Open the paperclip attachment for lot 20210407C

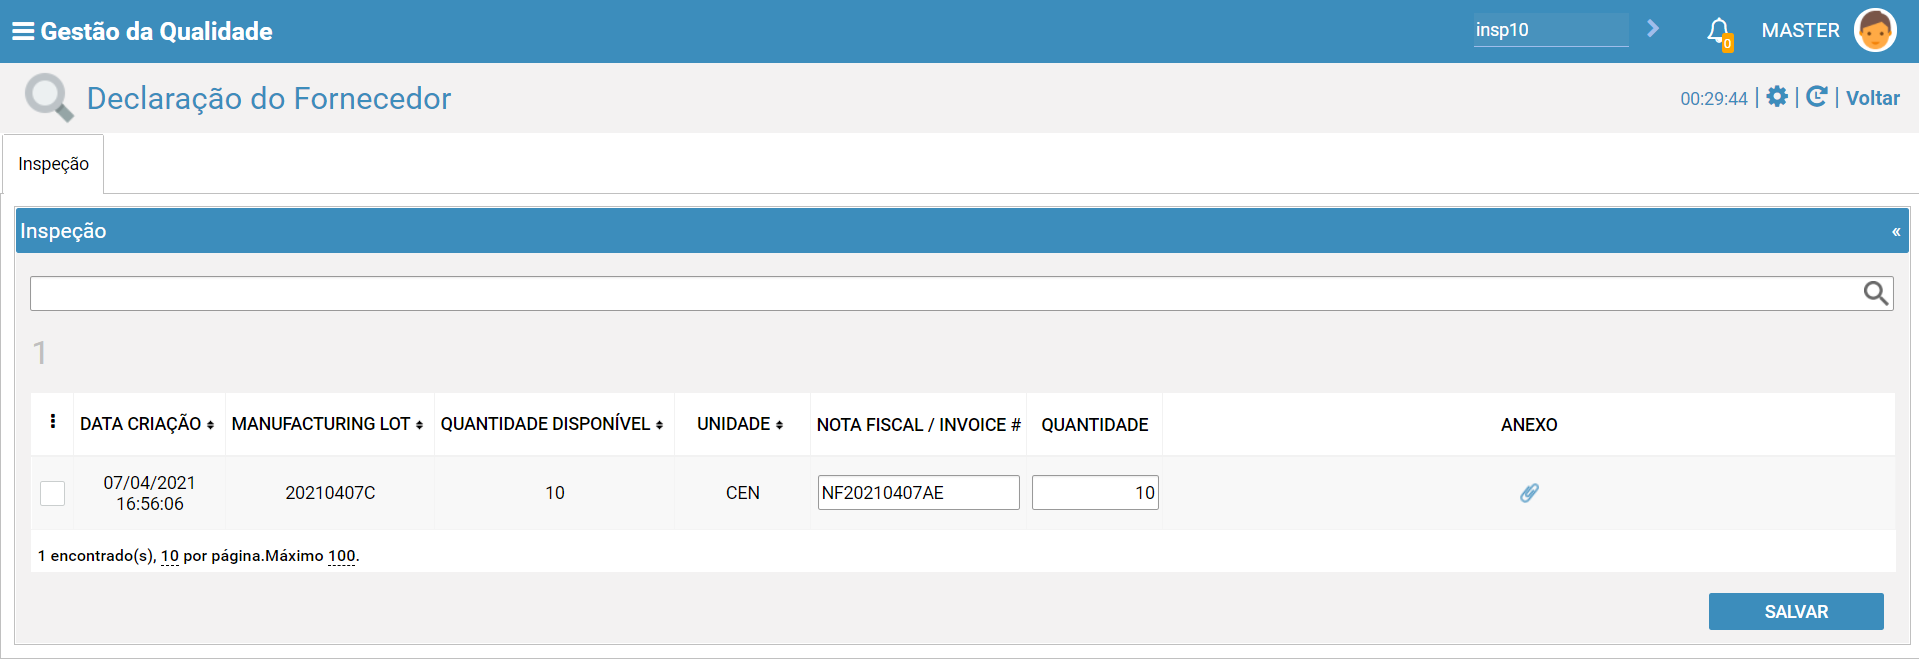click(x=1529, y=493)
